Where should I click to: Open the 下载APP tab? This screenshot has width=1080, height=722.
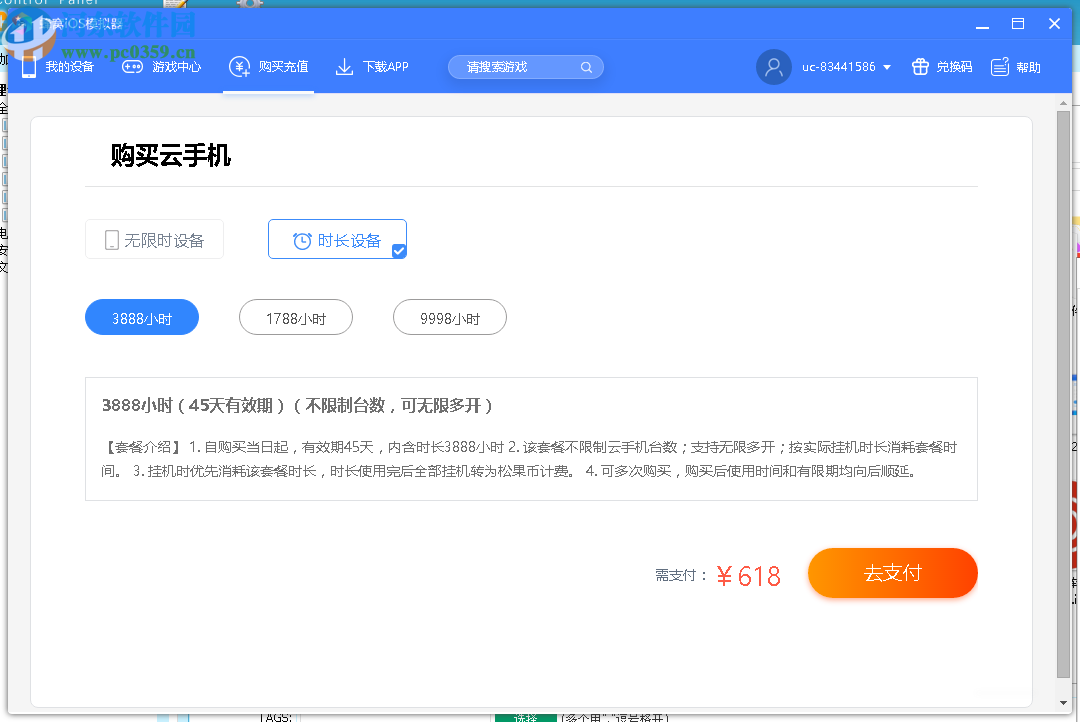pyautogui.click(x=372, y=66)
